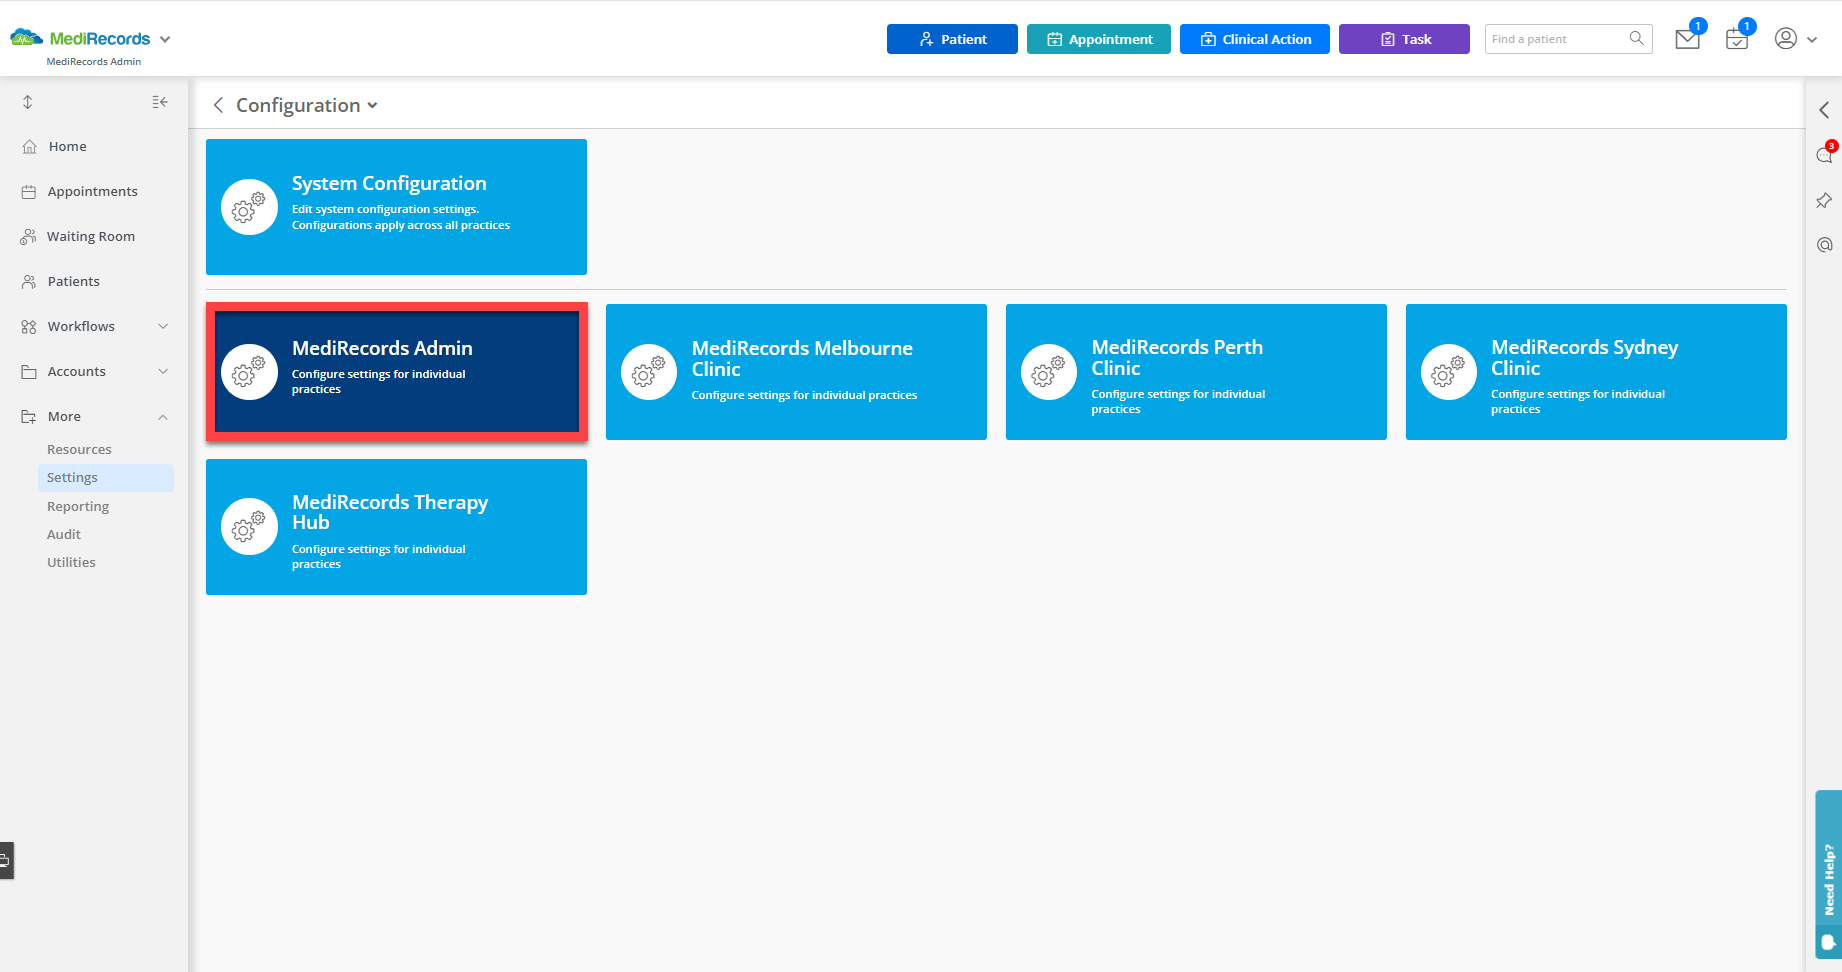1842x972 pixels.
Task: Click the sidebar reorder arrows icon
Action: click(28, 102)
